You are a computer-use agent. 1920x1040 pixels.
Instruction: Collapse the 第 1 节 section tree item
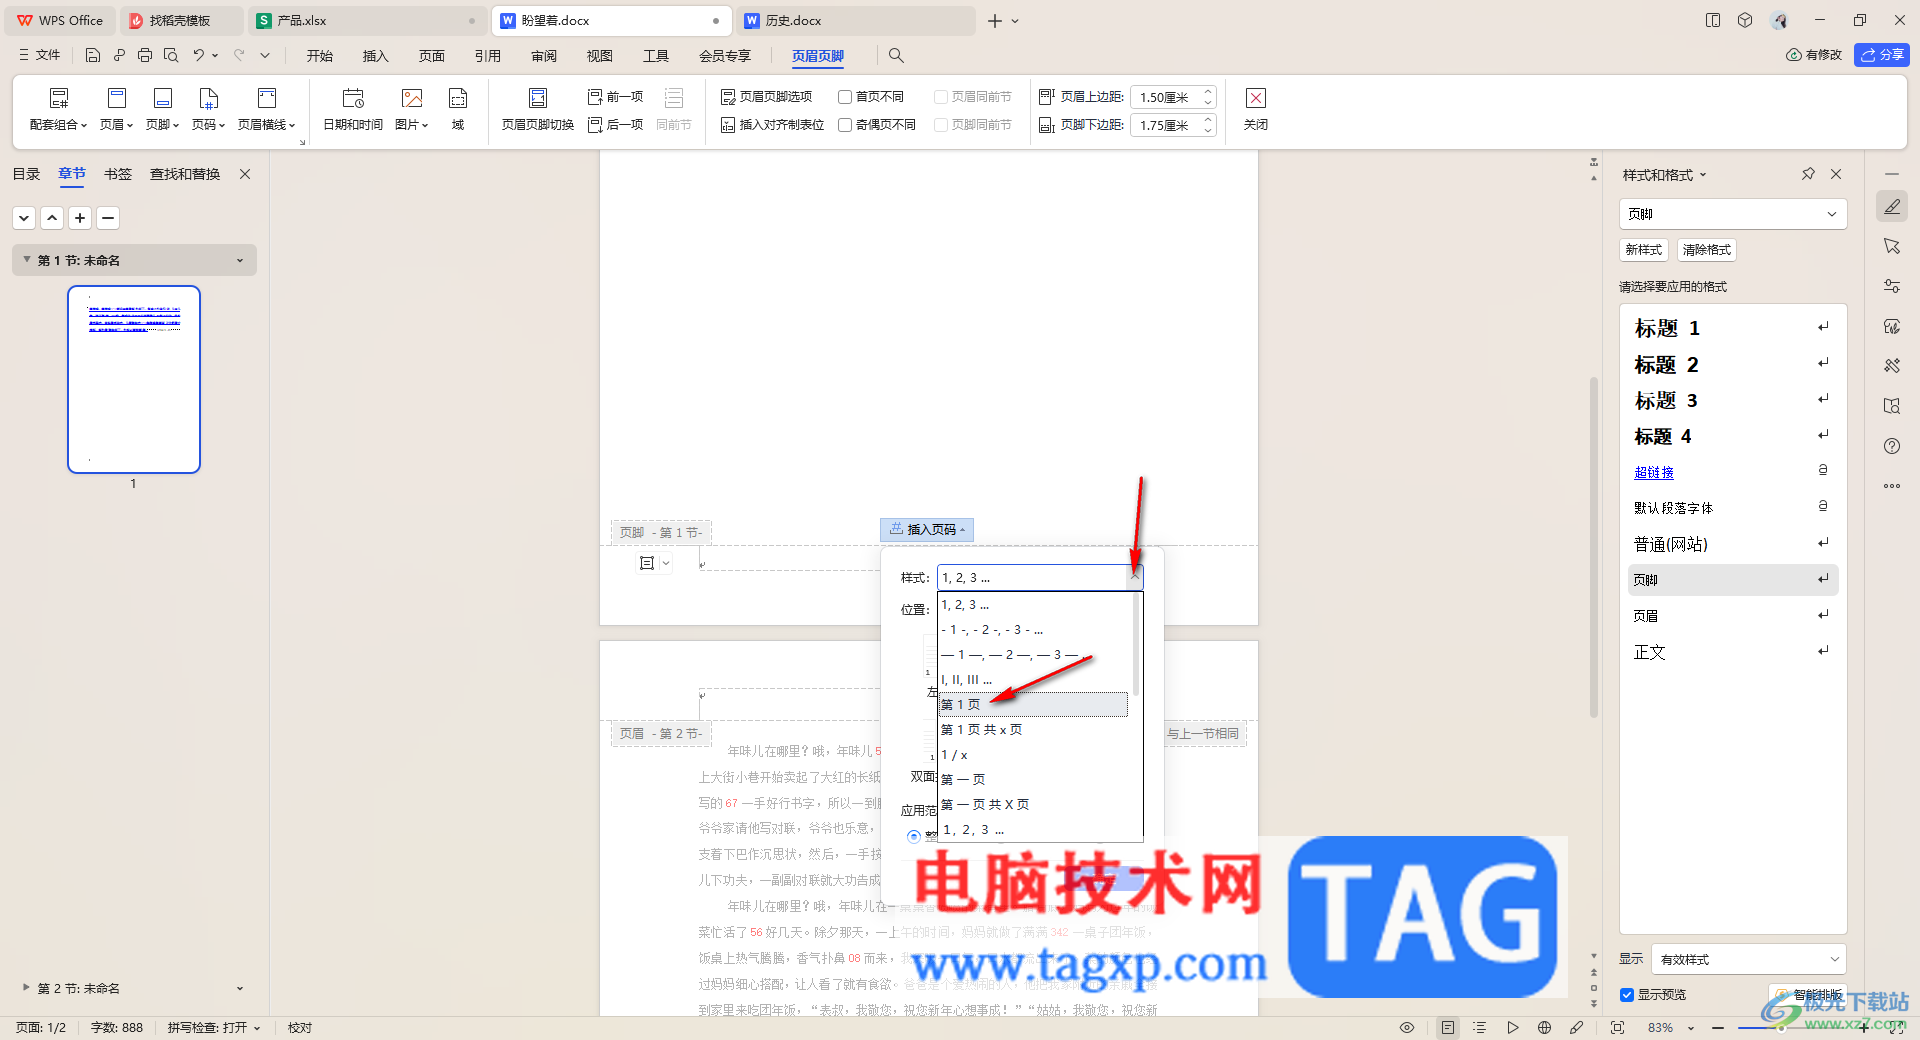[x=27, y=260]
